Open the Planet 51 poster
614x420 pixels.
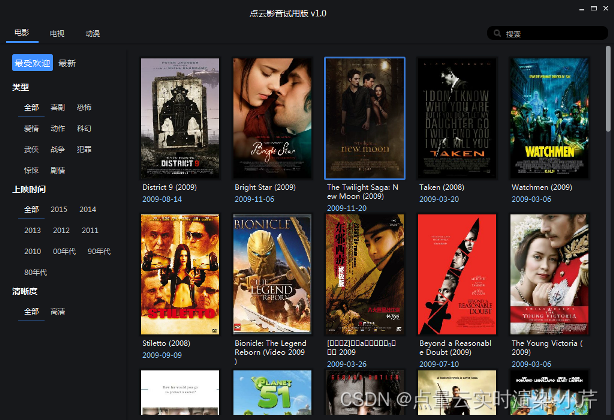(272, 393)
